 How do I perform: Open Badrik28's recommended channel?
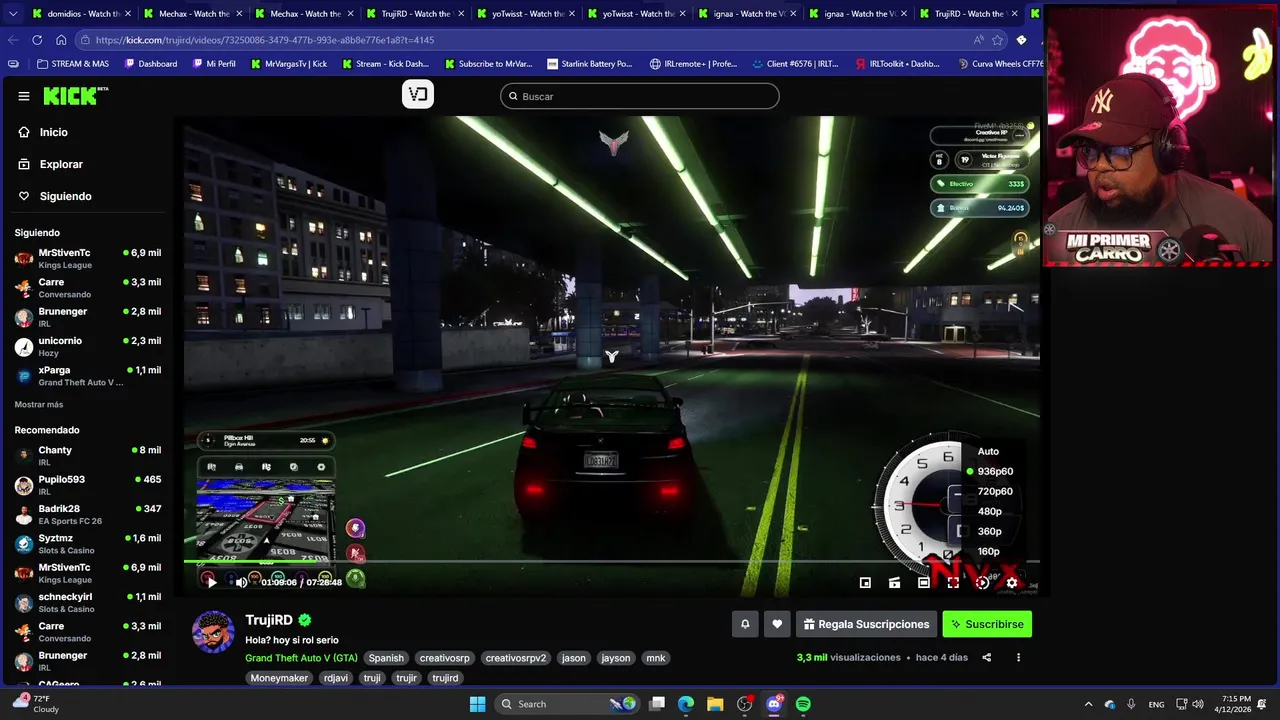point(87,514)
